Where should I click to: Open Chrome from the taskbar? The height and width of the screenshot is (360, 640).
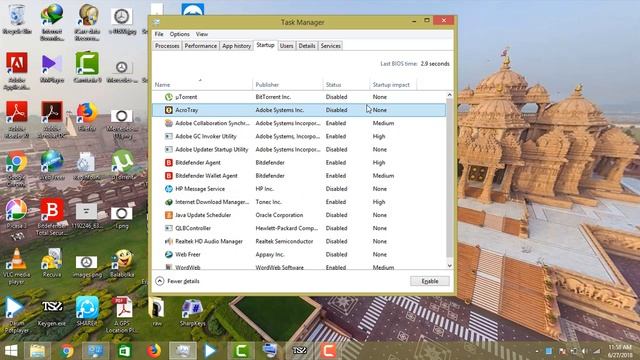pyautogui.click(x=67, y=351)
